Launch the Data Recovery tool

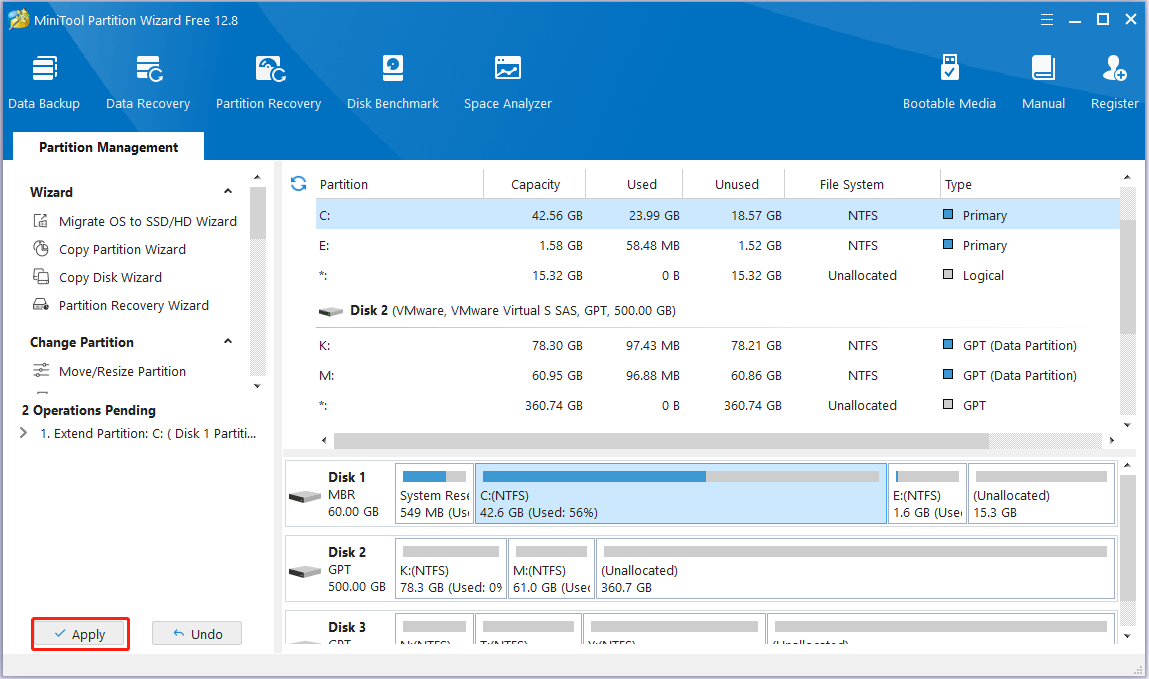pyautogui.click(x=148, y=82)
